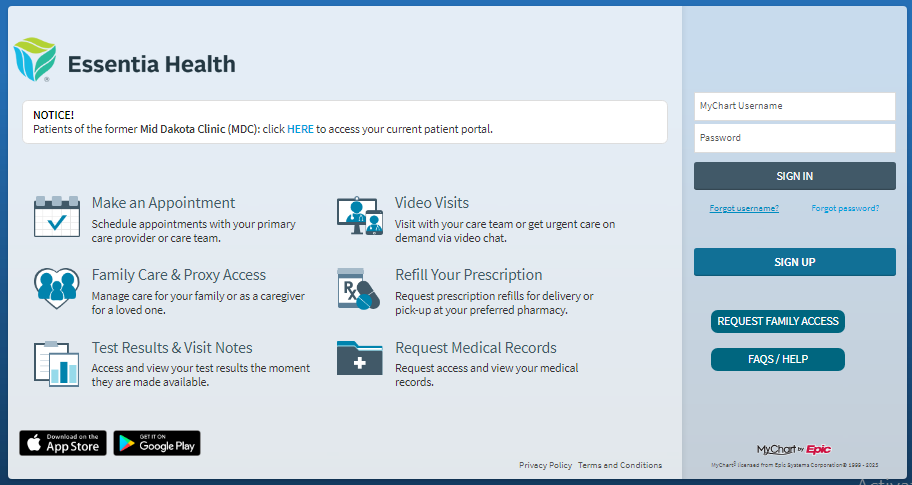
Task: Follow the Forgot password? link
Action: [x=845, y=208]
